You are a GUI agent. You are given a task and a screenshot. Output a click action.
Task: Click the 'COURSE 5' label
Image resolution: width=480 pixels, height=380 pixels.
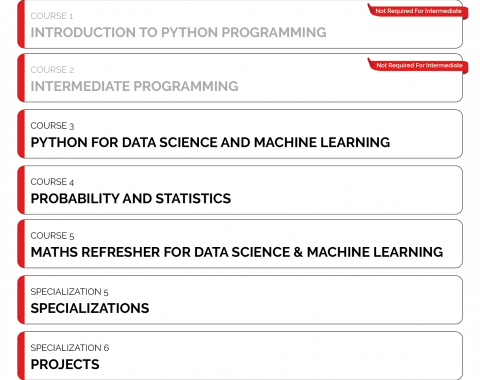click(52, 236)
